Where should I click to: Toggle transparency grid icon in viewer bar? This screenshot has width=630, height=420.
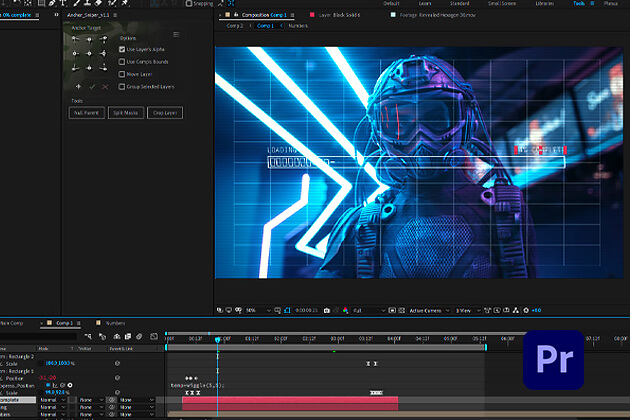pyautogui.click(x=401, y=310)
